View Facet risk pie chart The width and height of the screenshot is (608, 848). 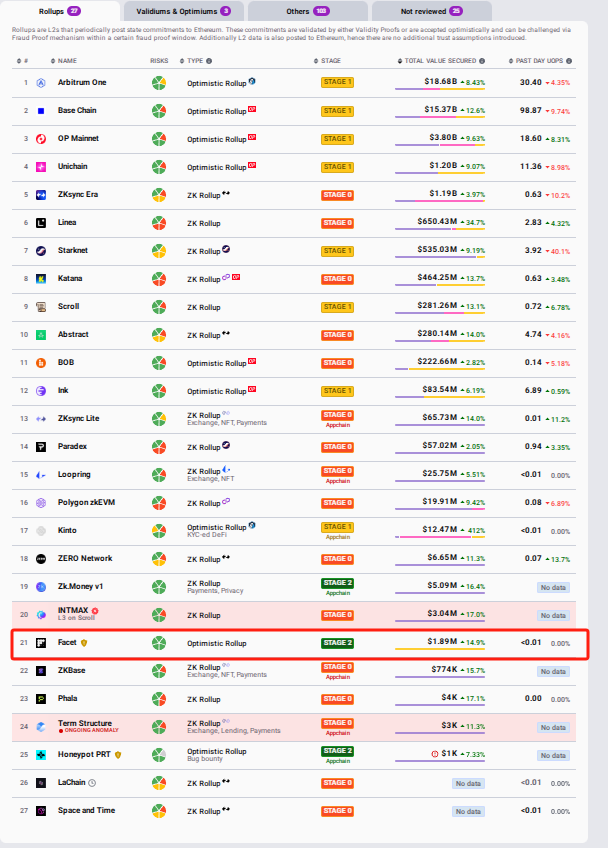point(158,643)
